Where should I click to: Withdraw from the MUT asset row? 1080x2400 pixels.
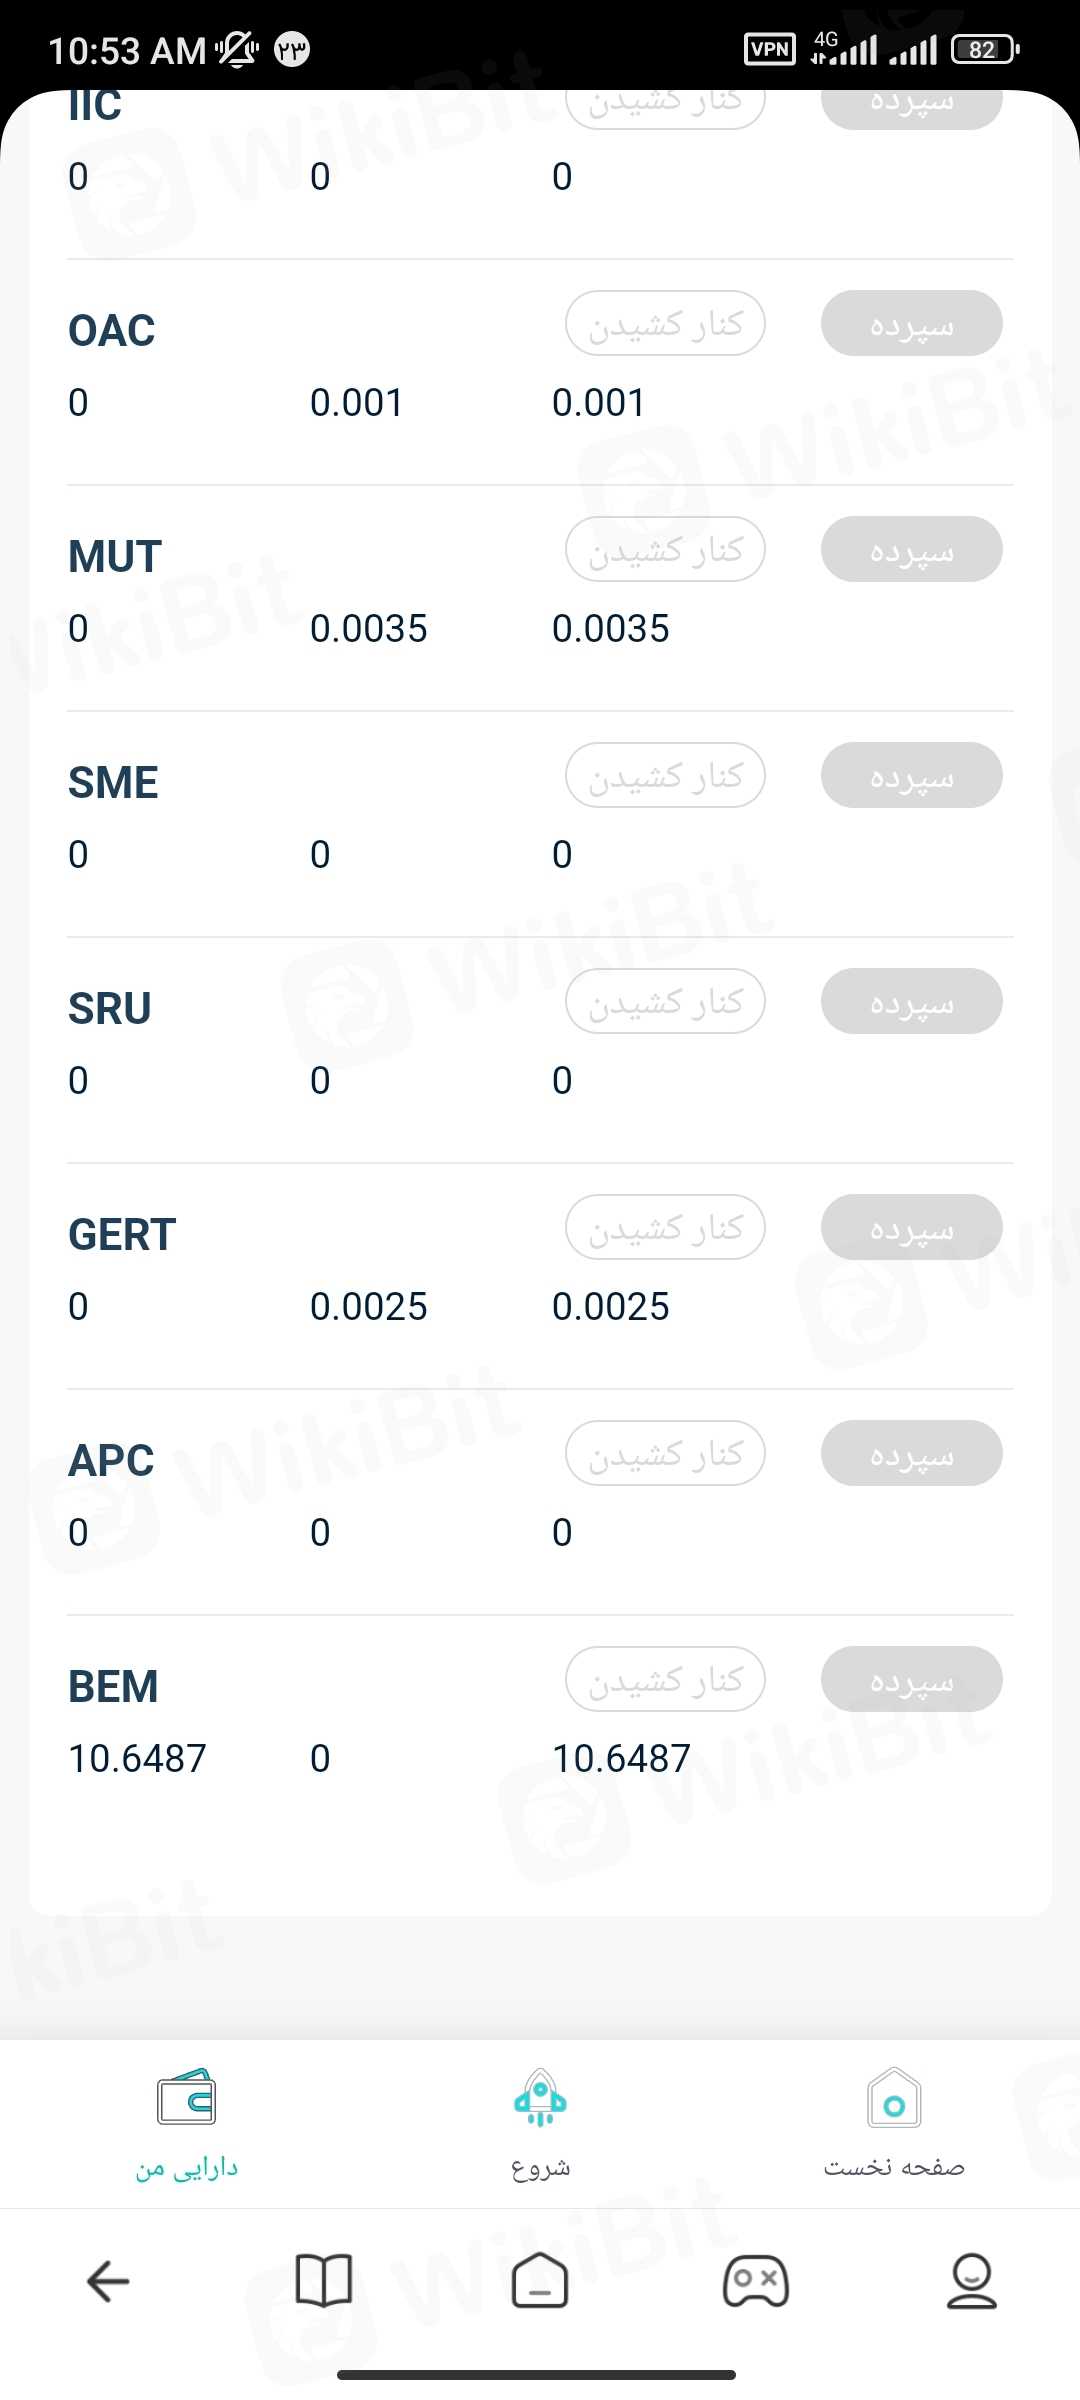point(665,550)
